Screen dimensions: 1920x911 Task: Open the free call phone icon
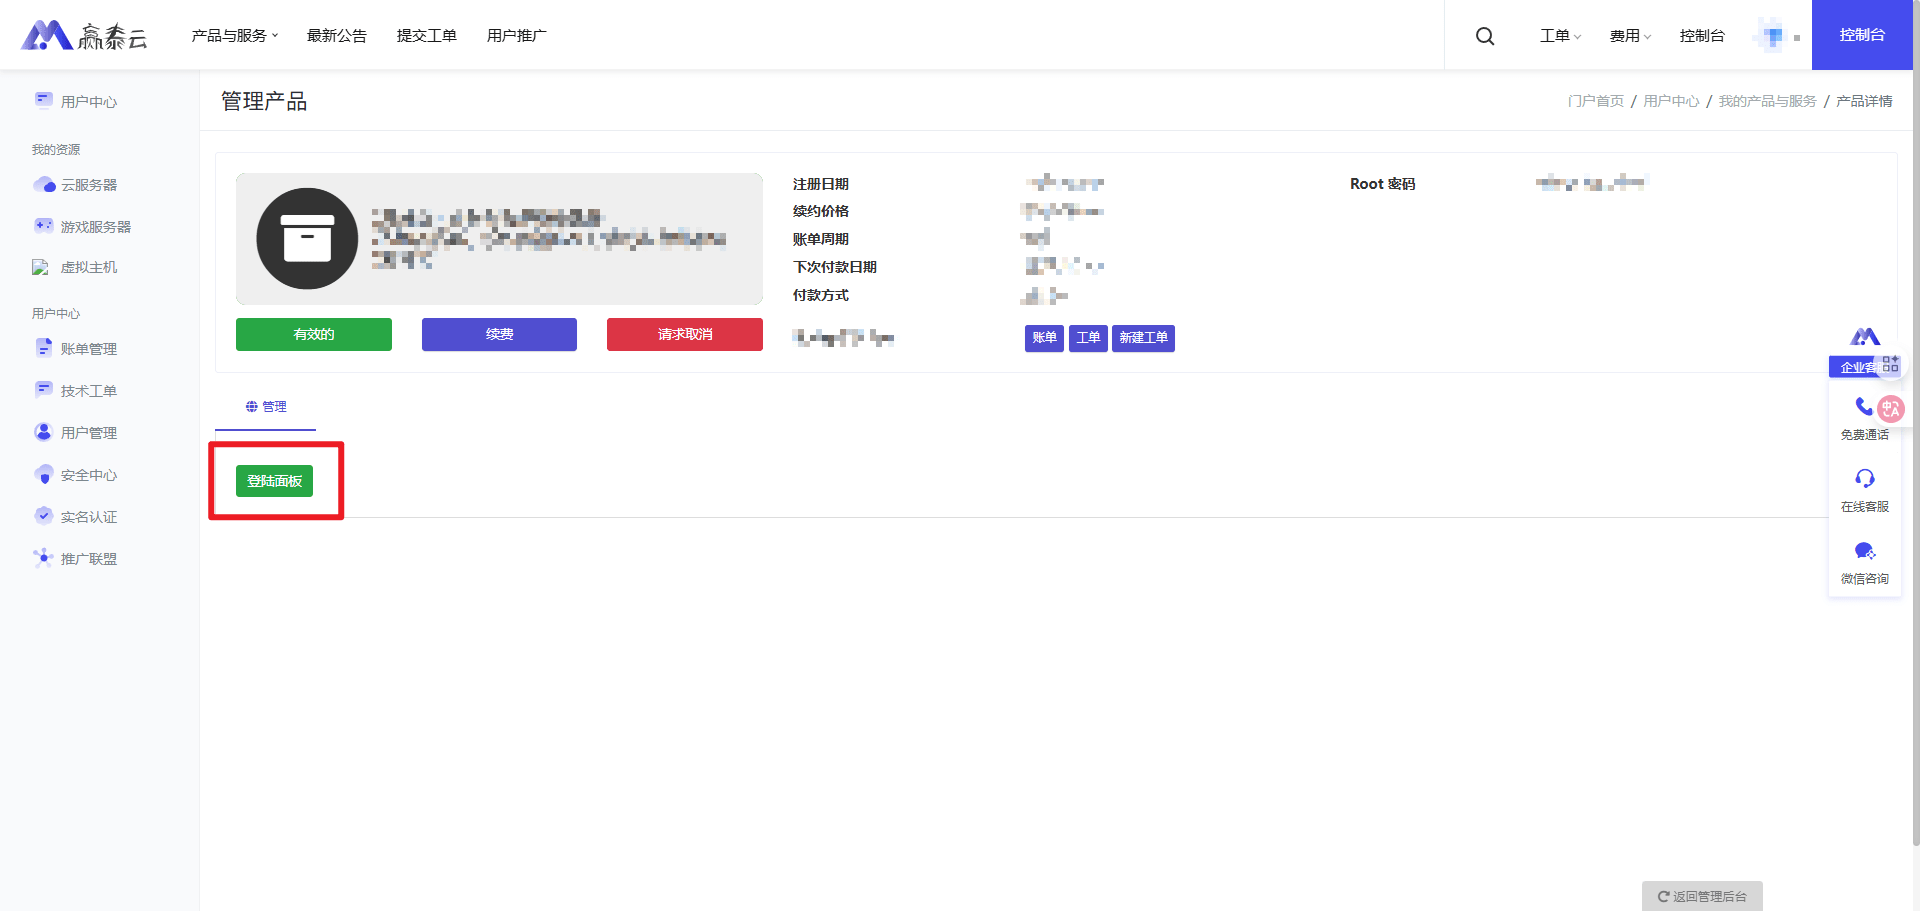[x=1863, y=406]
